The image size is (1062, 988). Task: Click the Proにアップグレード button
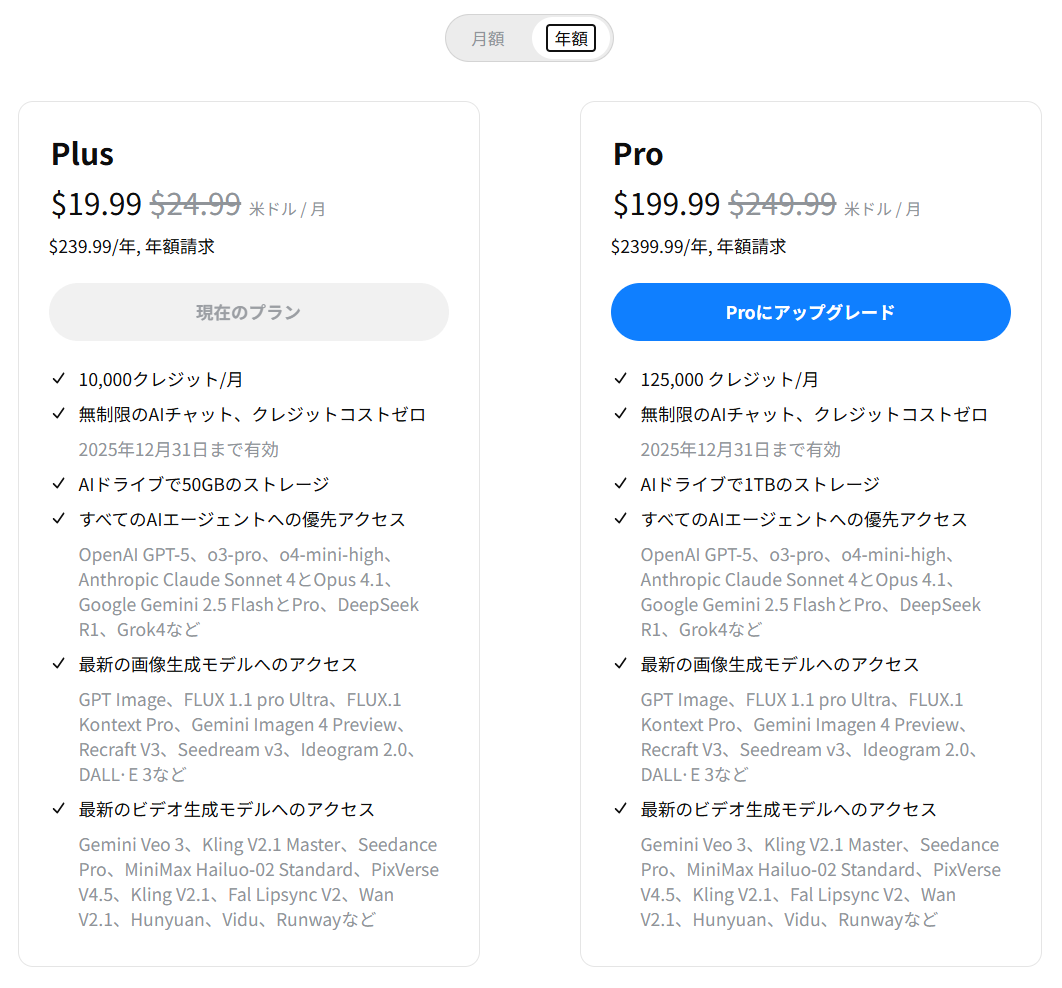click(x=810, y=312)
